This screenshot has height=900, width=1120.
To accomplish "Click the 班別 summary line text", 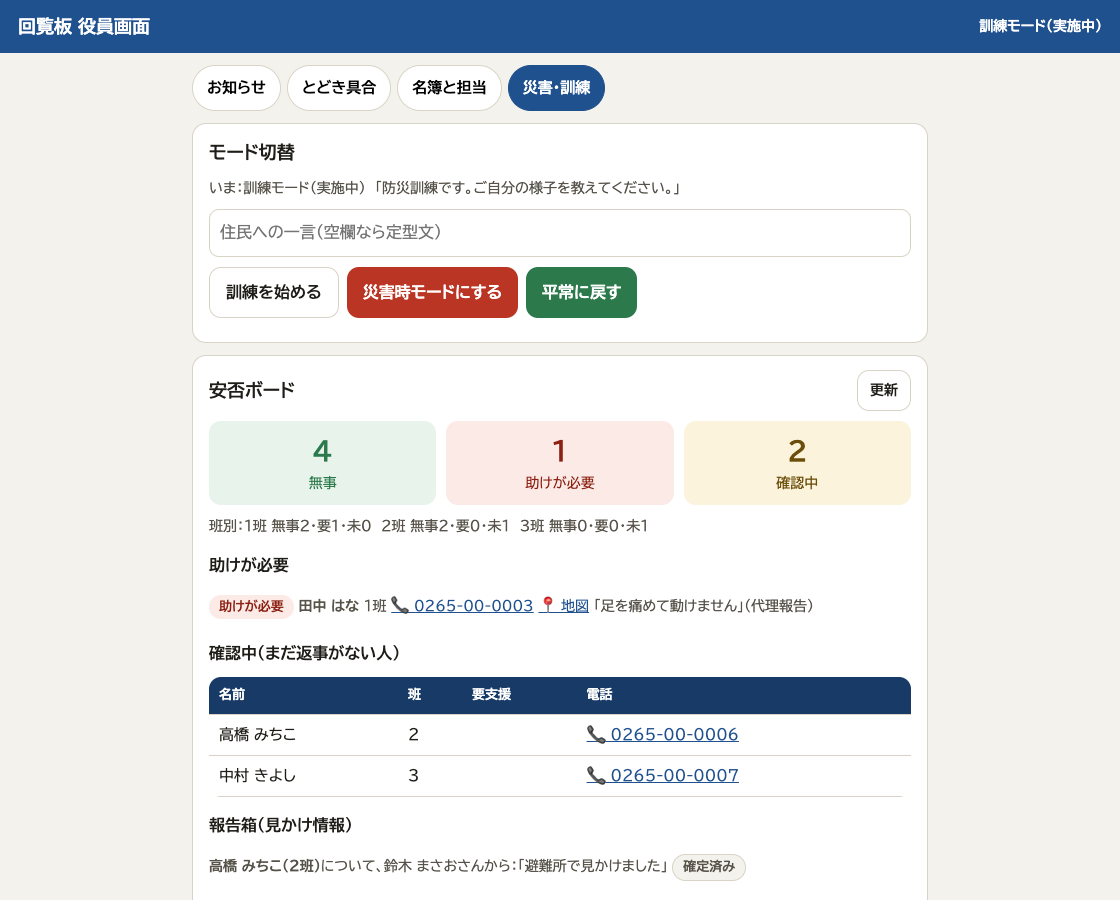I will pyautogui.click(x=429, y=526).
